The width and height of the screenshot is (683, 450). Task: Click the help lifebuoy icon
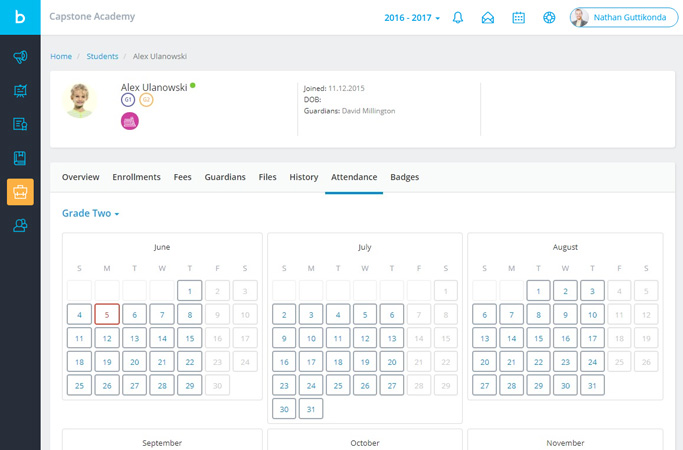[549, 18]
